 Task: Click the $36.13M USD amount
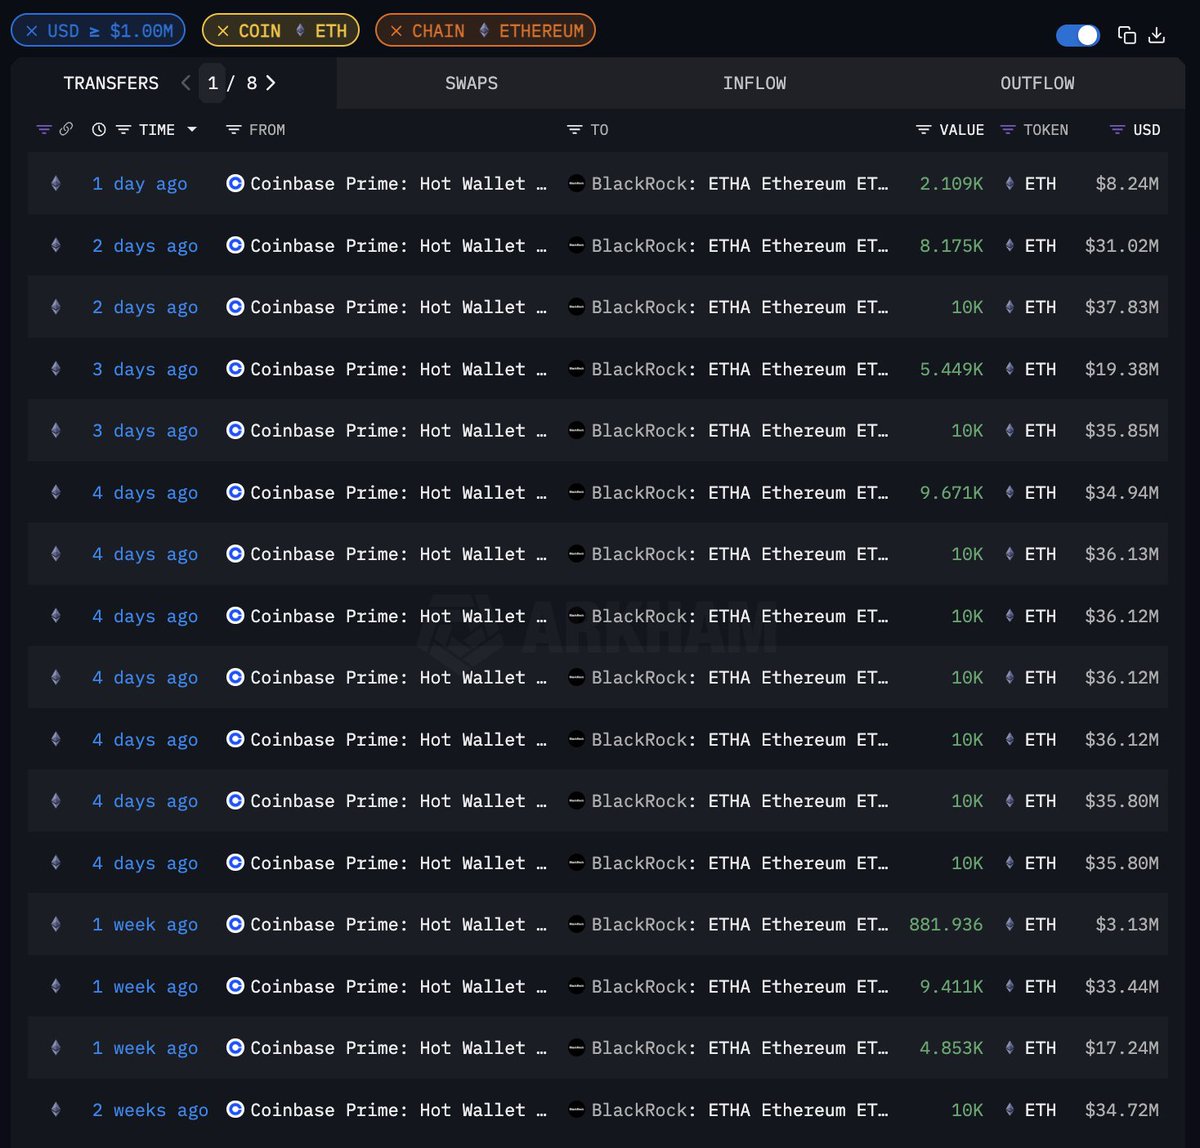pos(1122,554)
